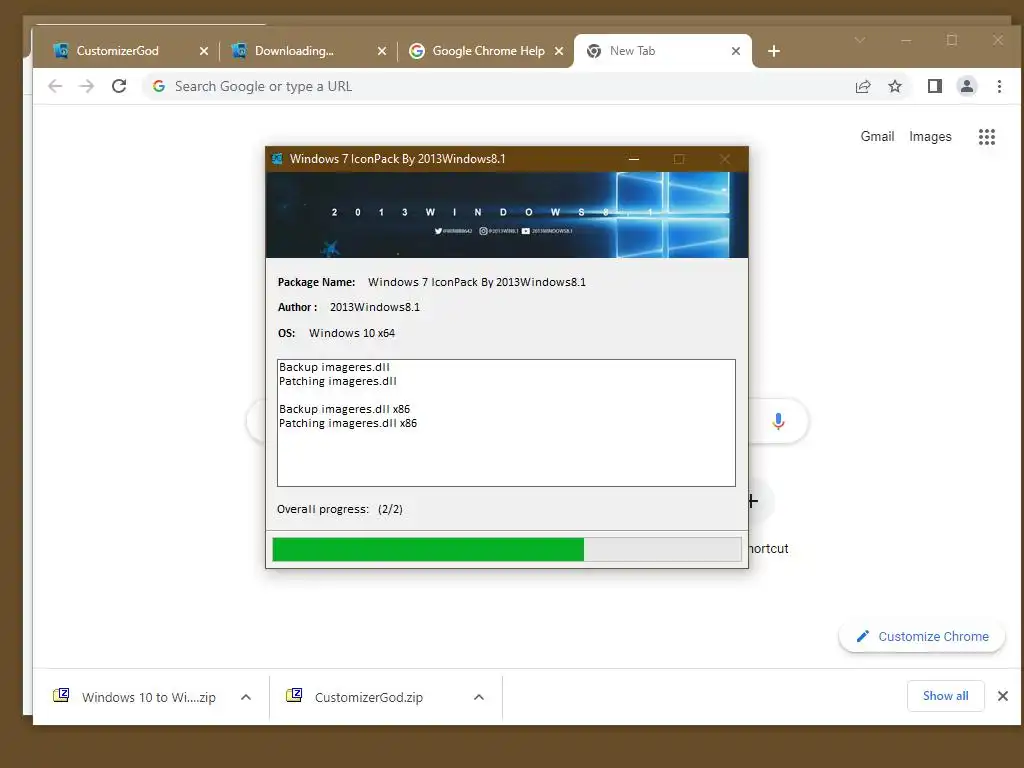Expand options for CustomizerGod.zip download

click(x=479, y=697)
